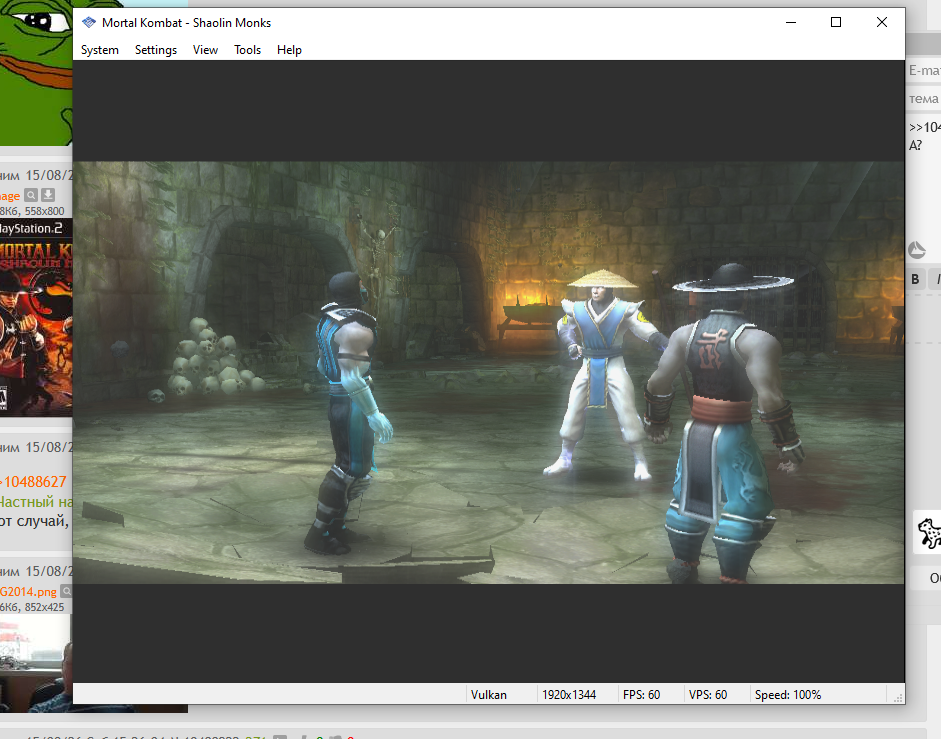The image size is (941, 739).
Task: Click the magnifier icon beside 558x800 image link
Action: [31, 195]
